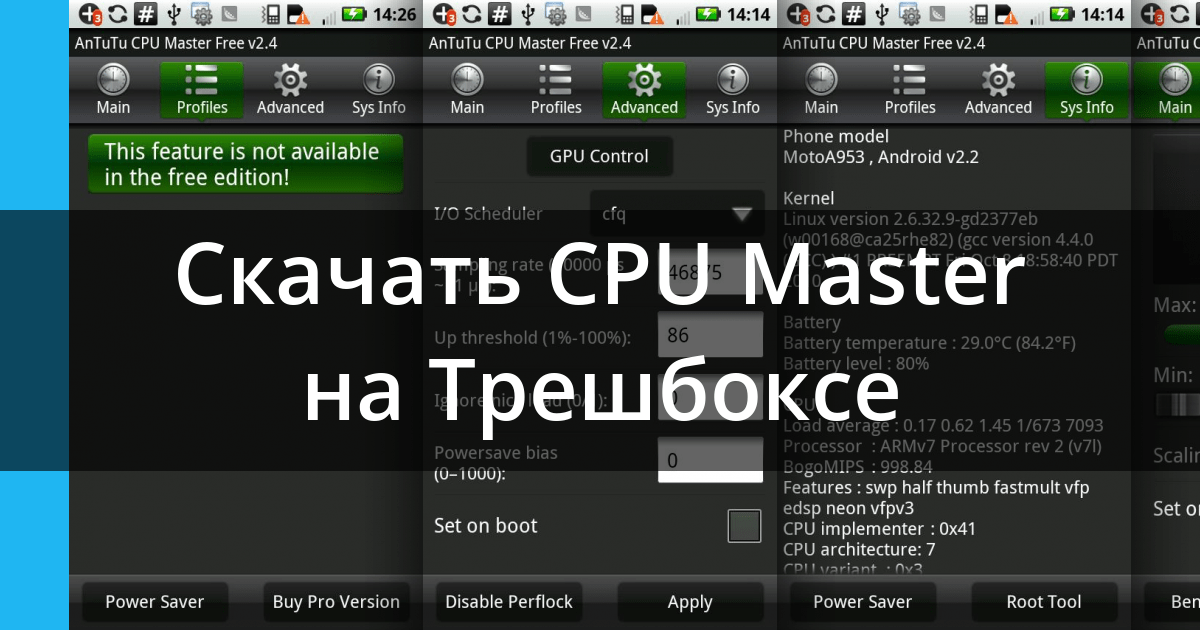The width and height of the screenshot is (1200, 630).
Task: Click the GPU Control button
Action: pos(599,156)
